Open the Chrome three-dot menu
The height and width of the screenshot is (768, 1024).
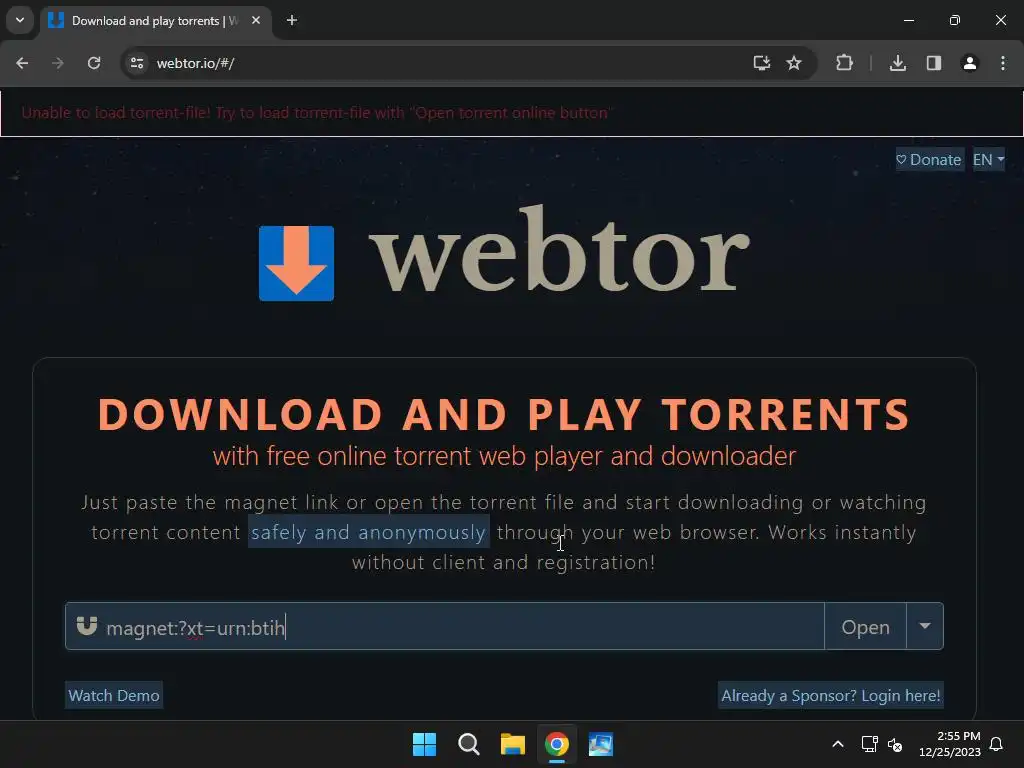[x=1003, y=63]
